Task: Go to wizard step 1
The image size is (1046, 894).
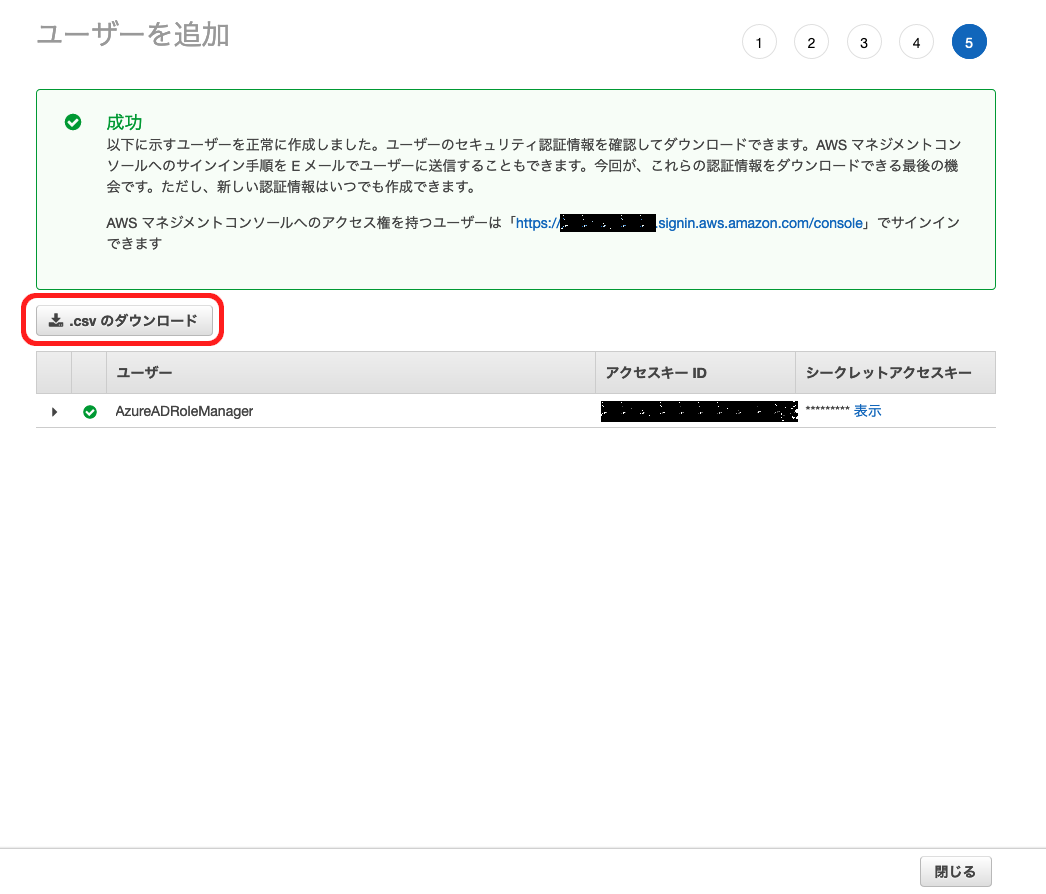Action: (759, 42)
